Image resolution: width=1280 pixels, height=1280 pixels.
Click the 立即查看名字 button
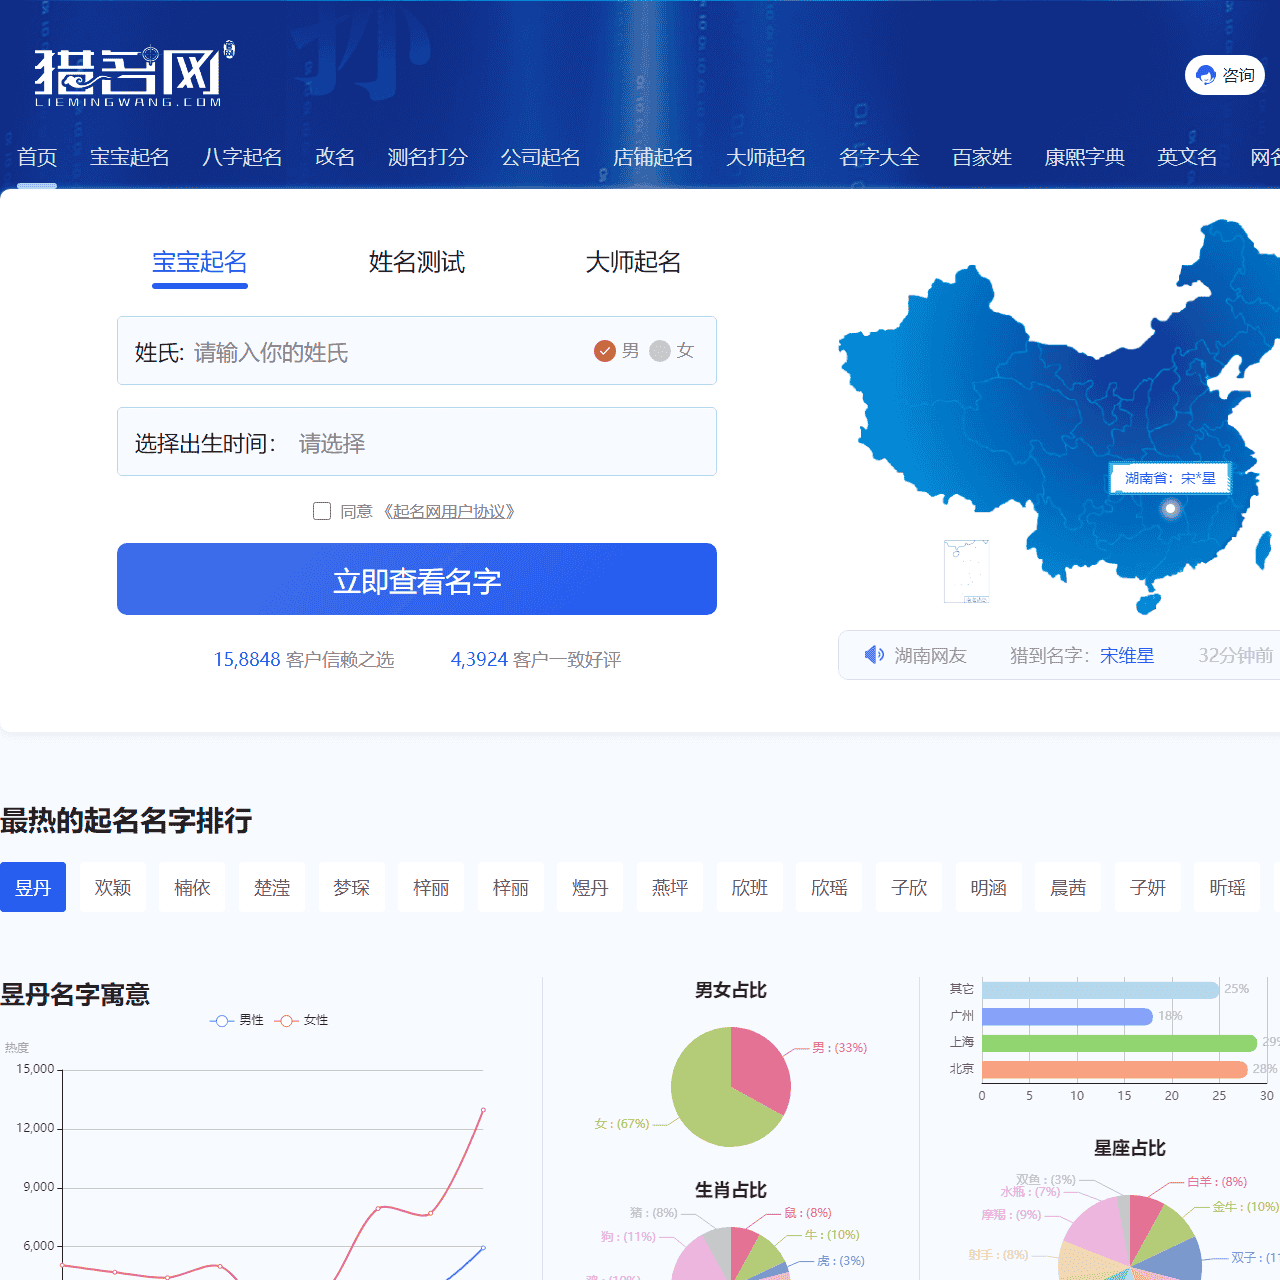[416, 579]
